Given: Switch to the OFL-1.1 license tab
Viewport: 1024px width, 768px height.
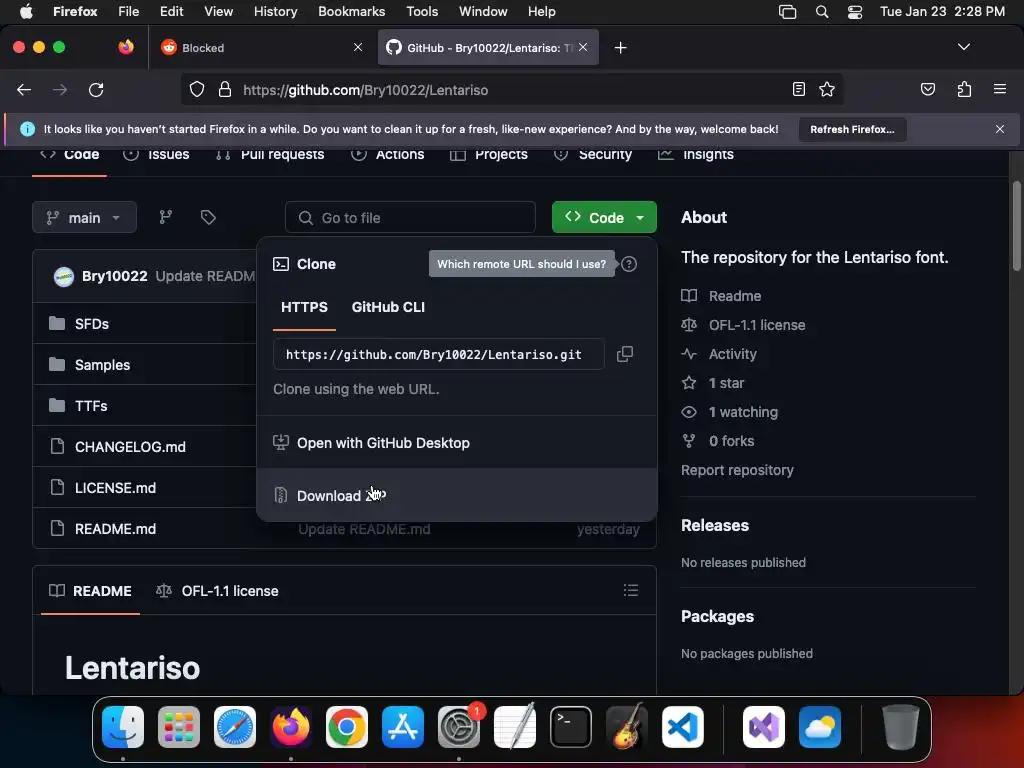Looking at the screenshot, I should [217, 591].
